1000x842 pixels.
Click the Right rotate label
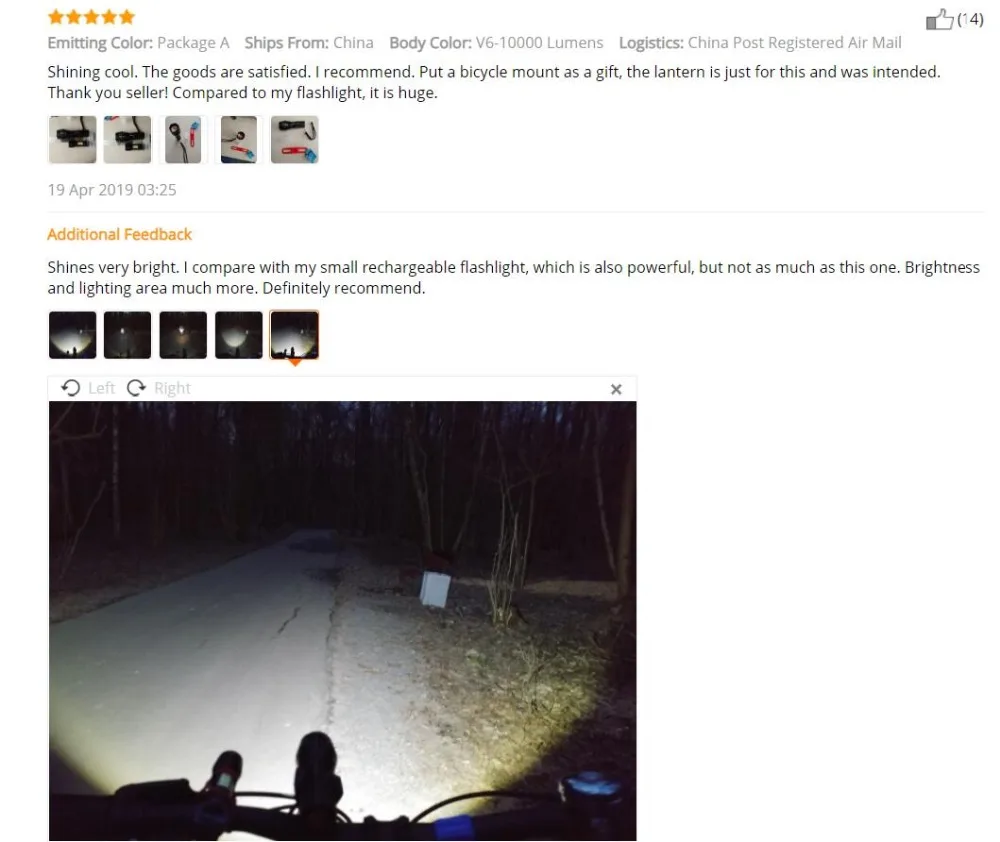point(172,388)
